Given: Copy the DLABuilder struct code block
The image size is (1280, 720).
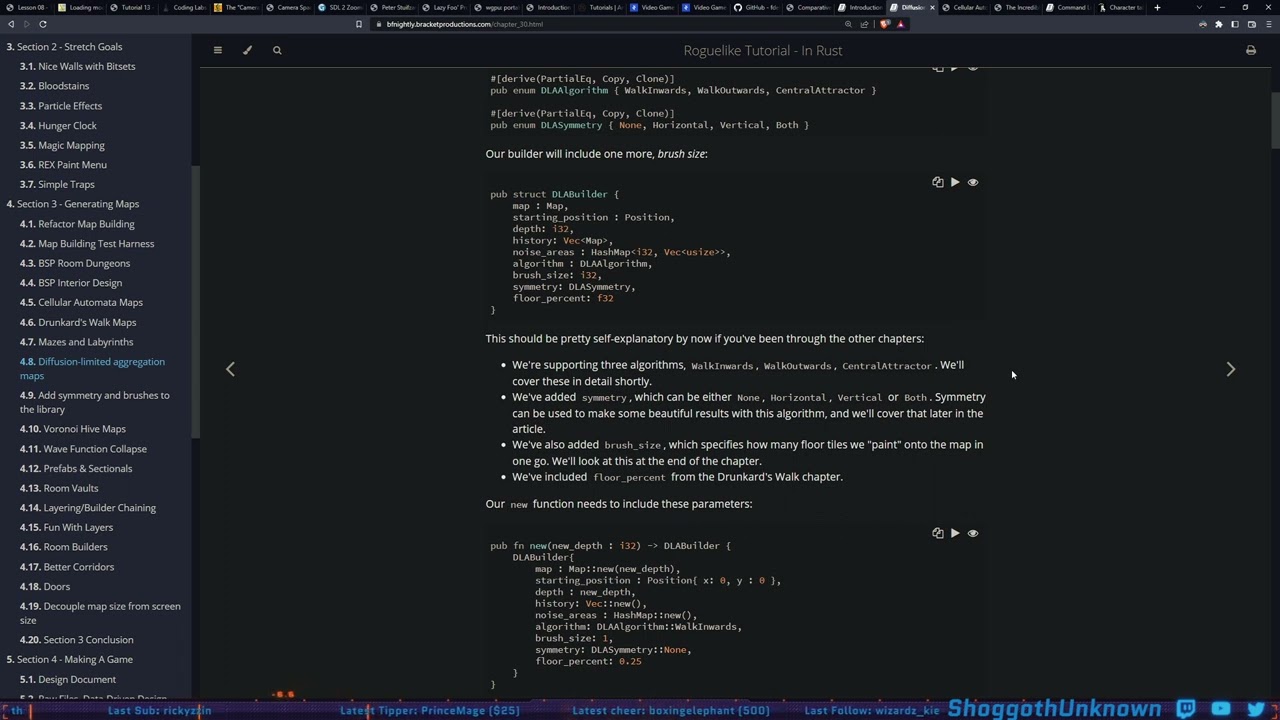Looking at the screenshot, I should click(937, 182).
